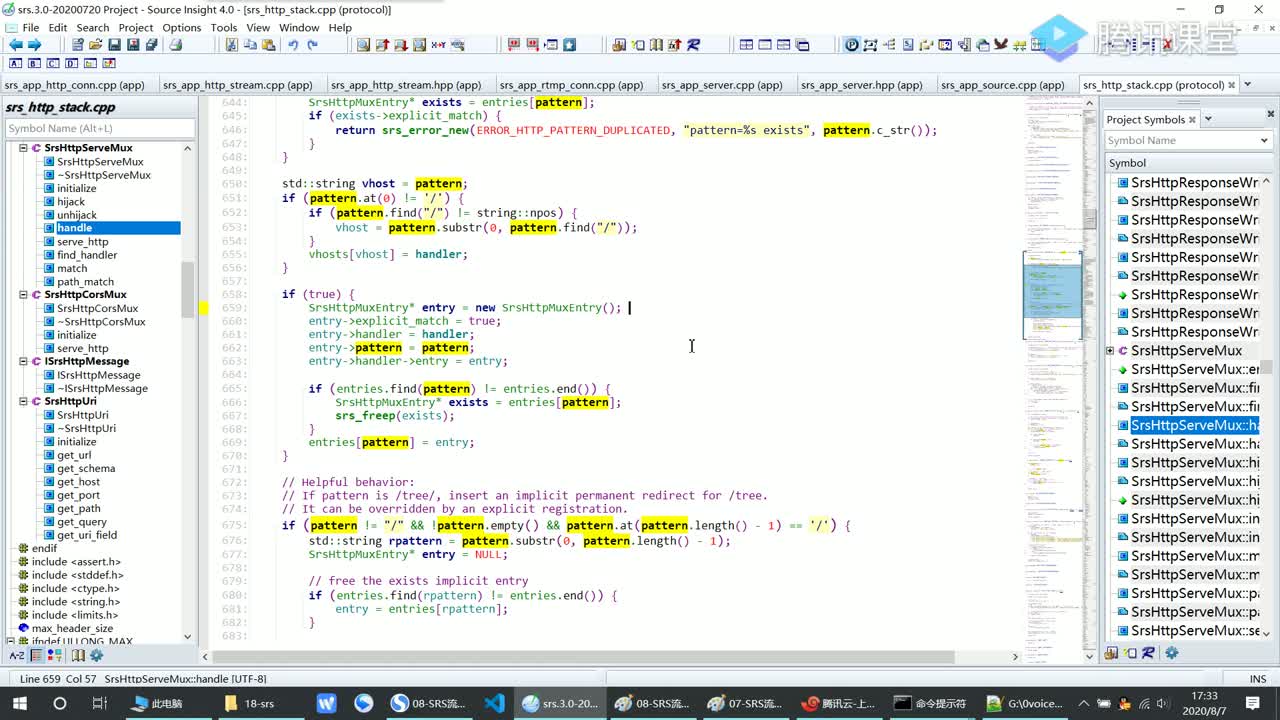Go back with the blue left arrow

click(15, 45)
